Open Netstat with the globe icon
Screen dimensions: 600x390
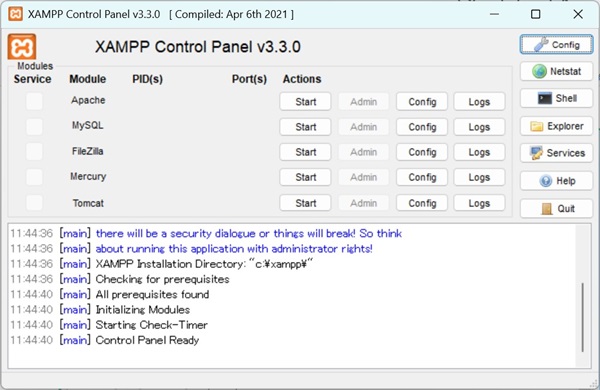(x=556, y=71)
